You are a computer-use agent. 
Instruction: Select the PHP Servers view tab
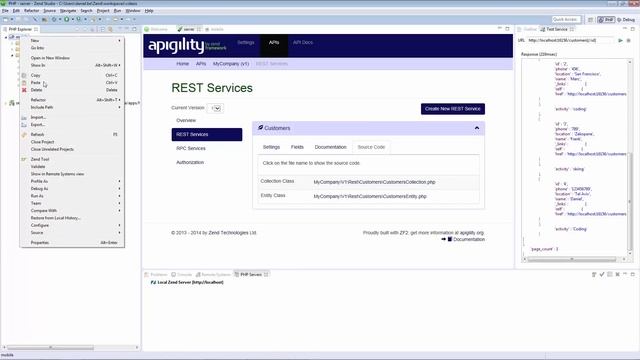tap(251, 274)
